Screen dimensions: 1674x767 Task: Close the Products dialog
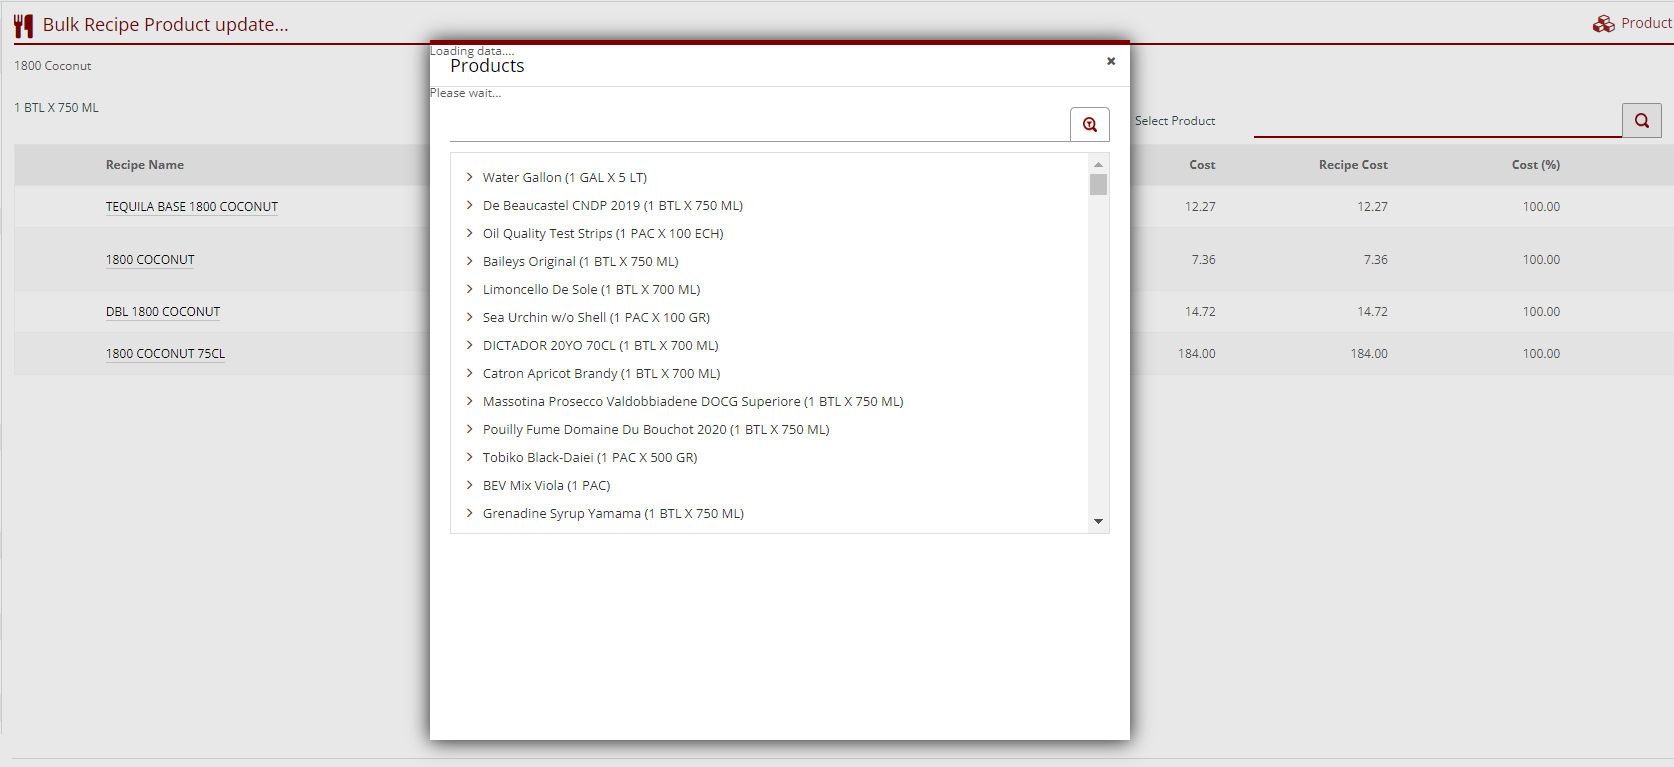(x=1110, y=61)
